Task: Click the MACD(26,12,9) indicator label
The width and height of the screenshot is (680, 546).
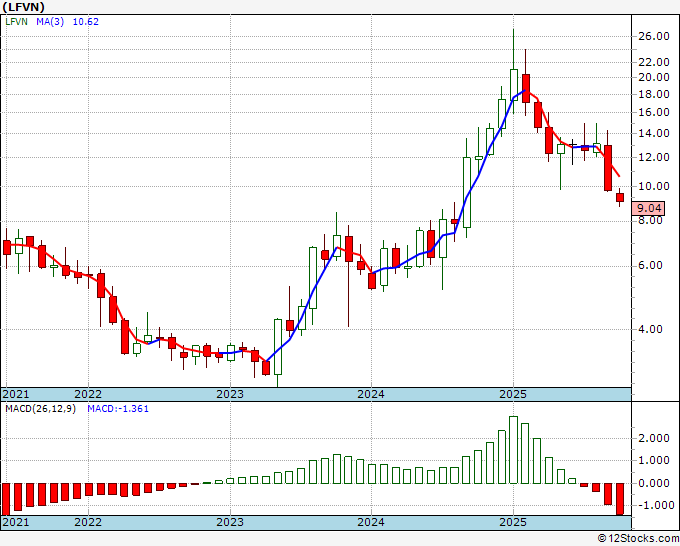Action: [x=41, y=410]
